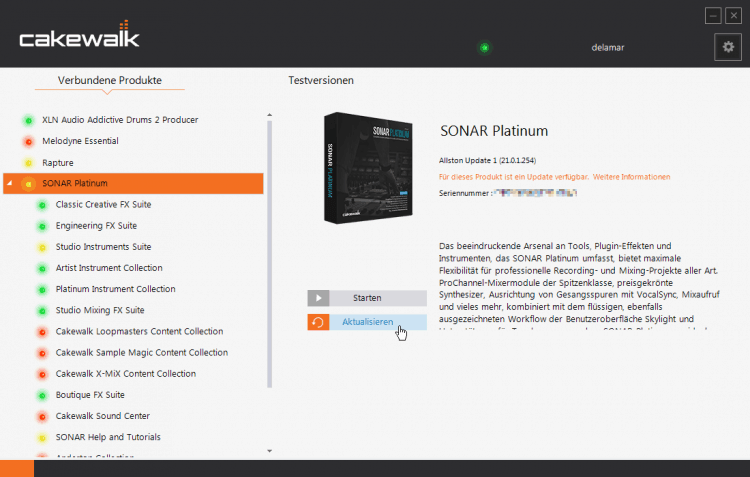Screen dimensions: 750x477
Task: Click the Allston Update 1 version text
Action: click(x=487, y=160)
